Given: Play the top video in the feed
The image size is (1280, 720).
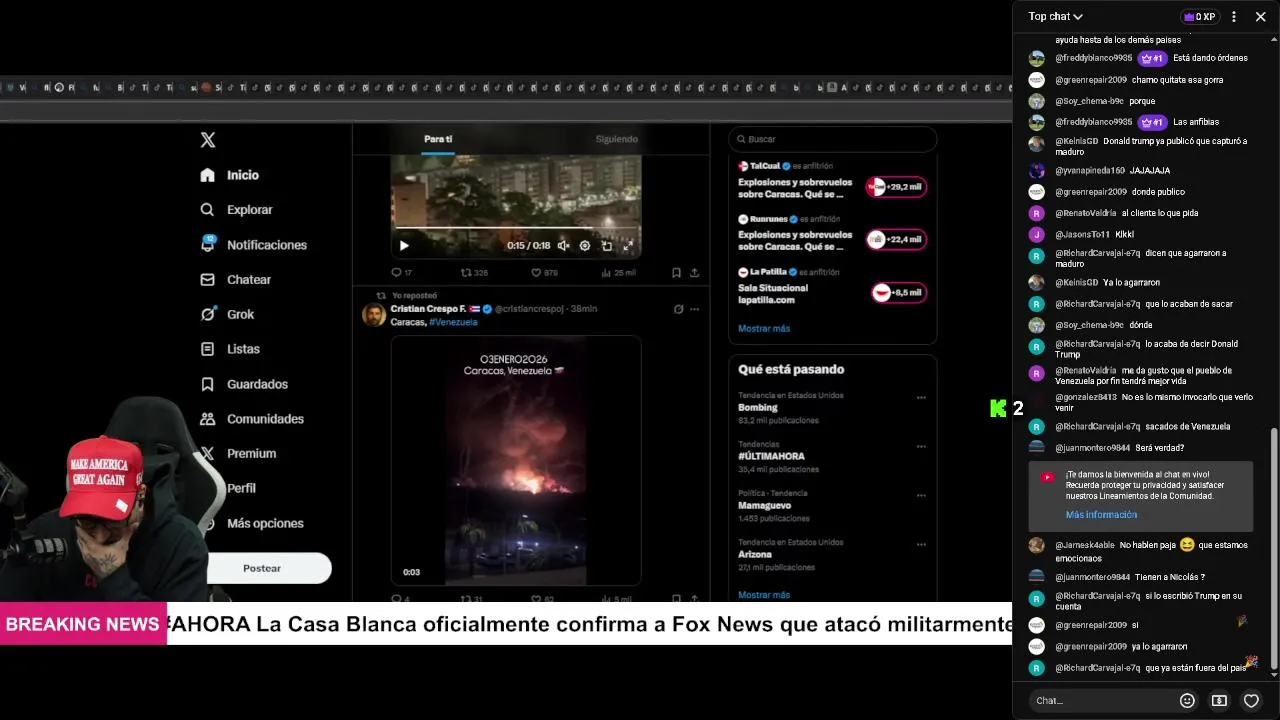Looking at the screenshot, I should 404,245.
